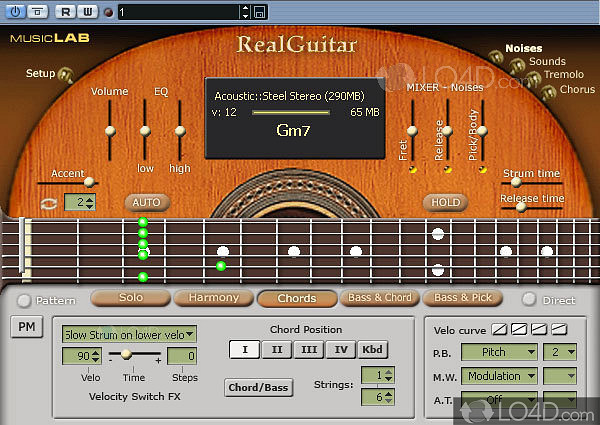
Task: Click the Volume slider handle
Action: pos(110,131)
